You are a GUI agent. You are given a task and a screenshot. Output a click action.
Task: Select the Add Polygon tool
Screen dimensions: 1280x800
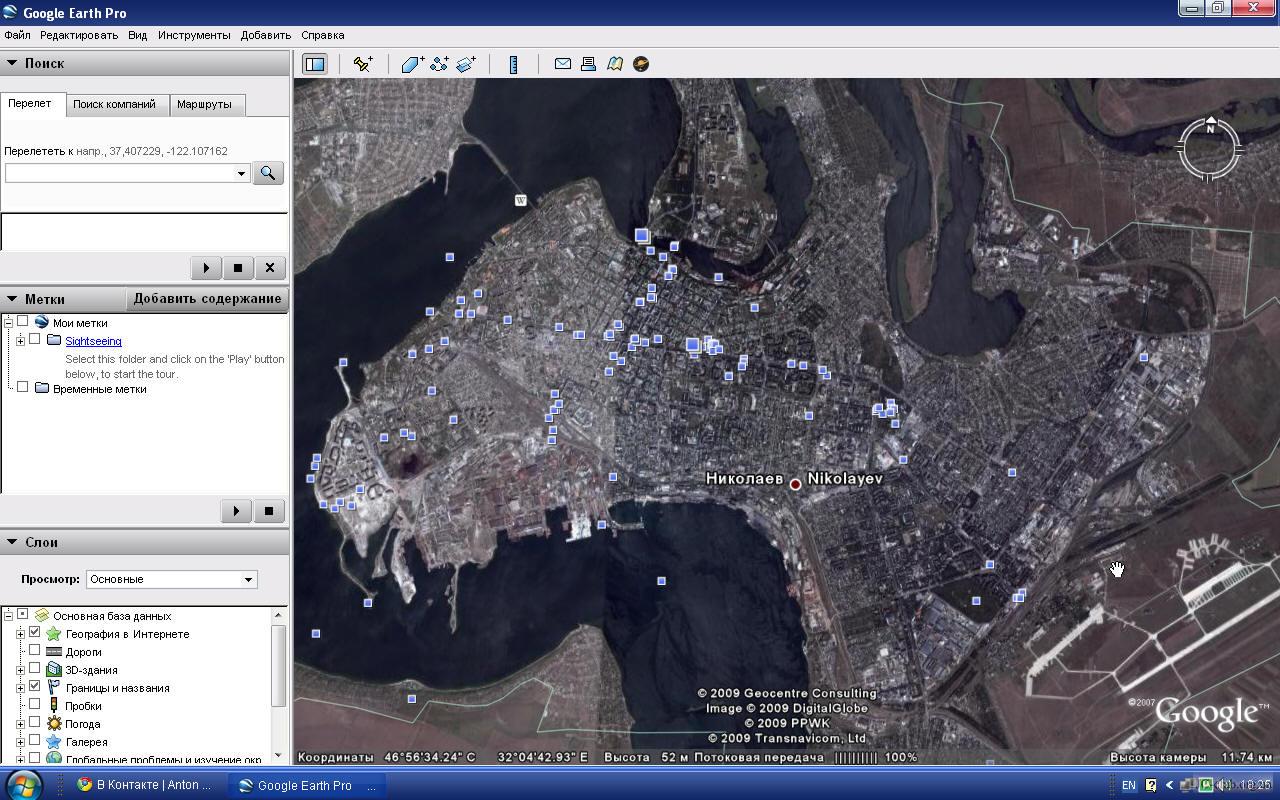click(x=413, y=64)
